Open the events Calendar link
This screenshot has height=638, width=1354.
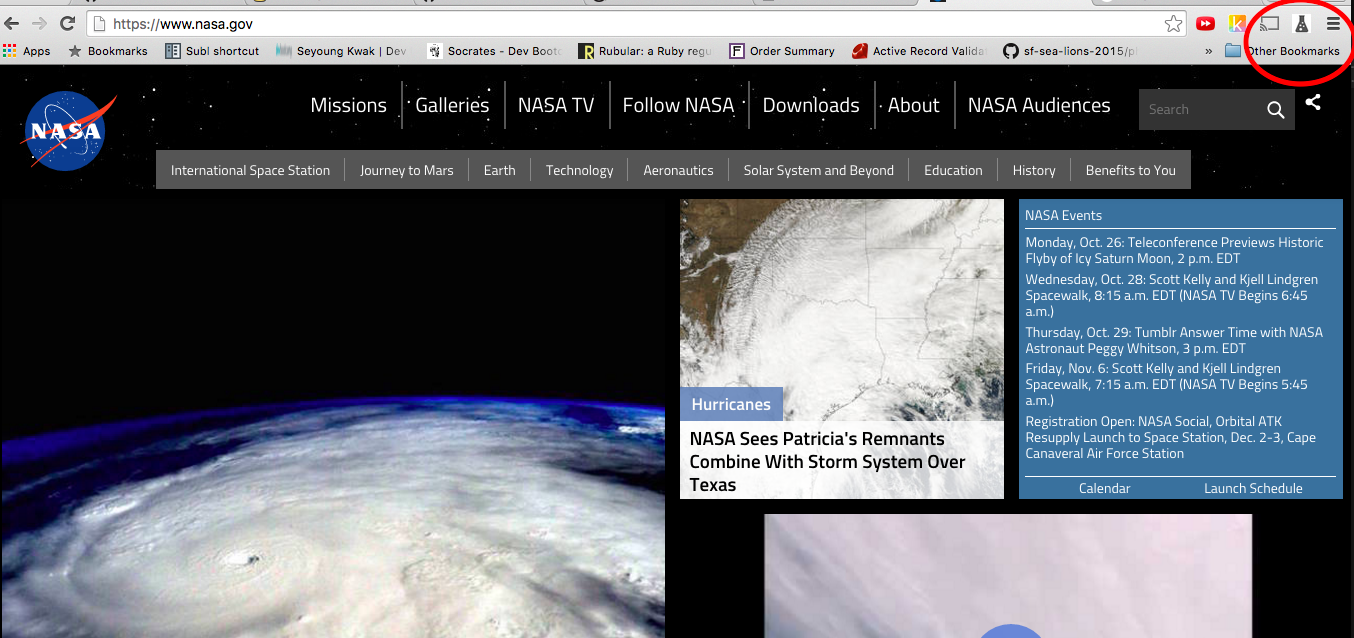1104,488
